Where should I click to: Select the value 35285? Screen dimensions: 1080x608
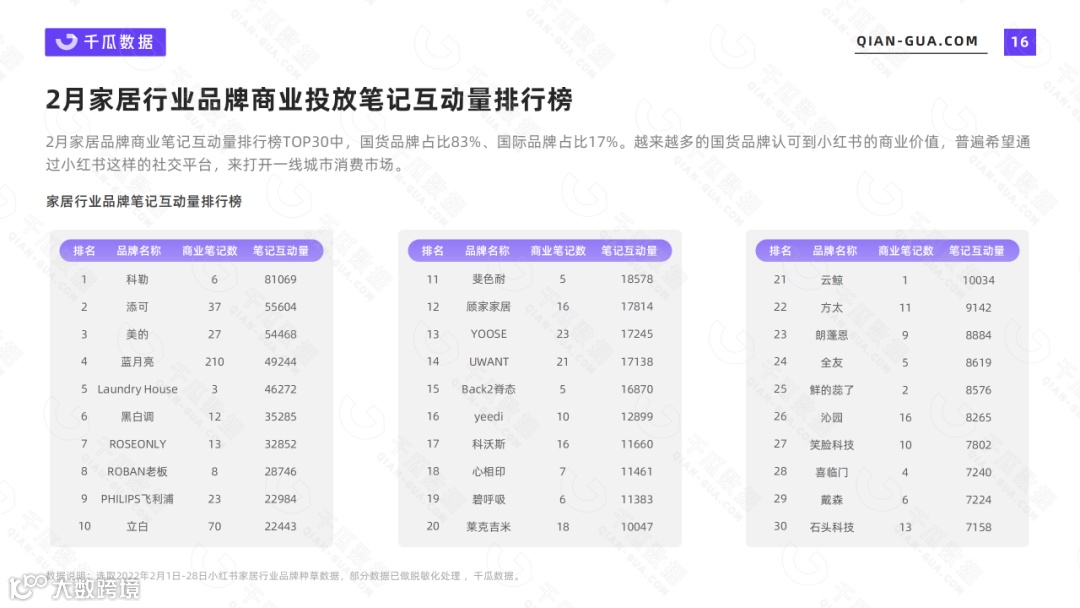tap(280, 417)
